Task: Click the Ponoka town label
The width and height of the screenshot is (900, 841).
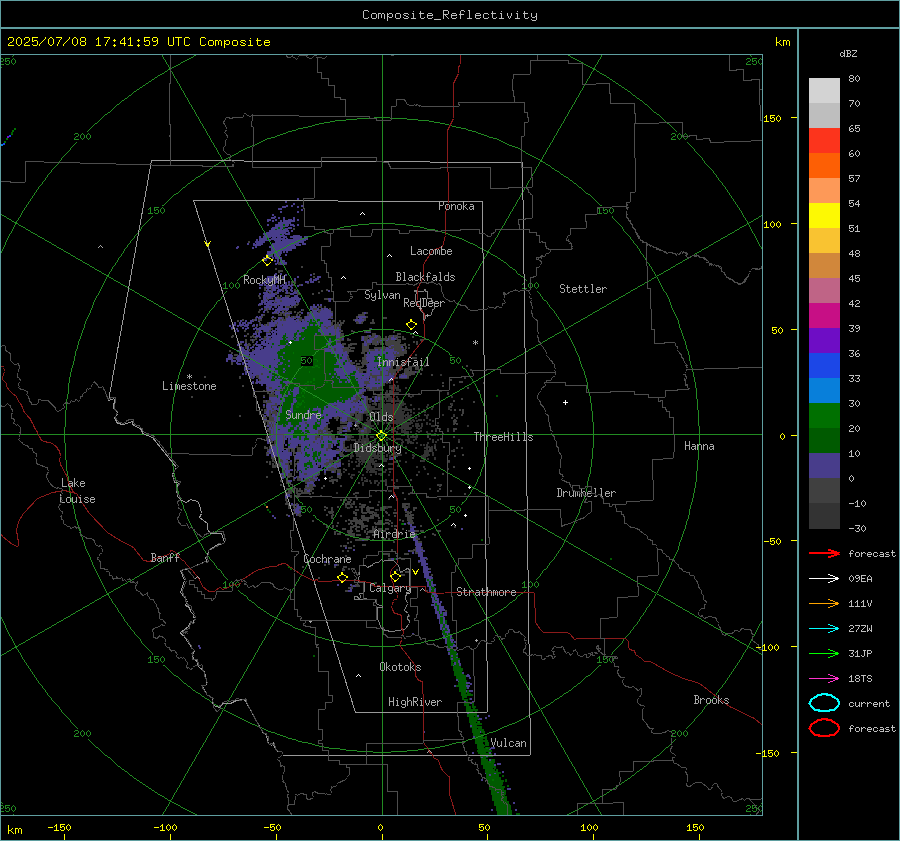Action: click(456, 206)
